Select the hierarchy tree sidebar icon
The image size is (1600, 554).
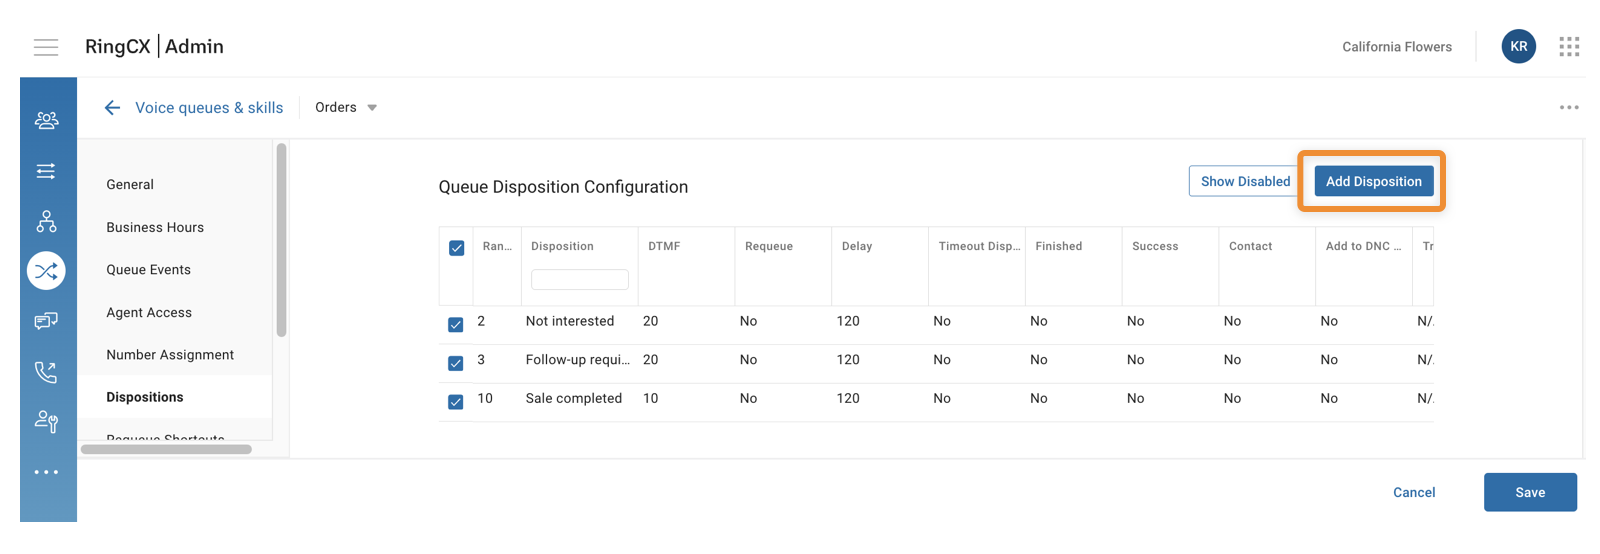(46, 221)
